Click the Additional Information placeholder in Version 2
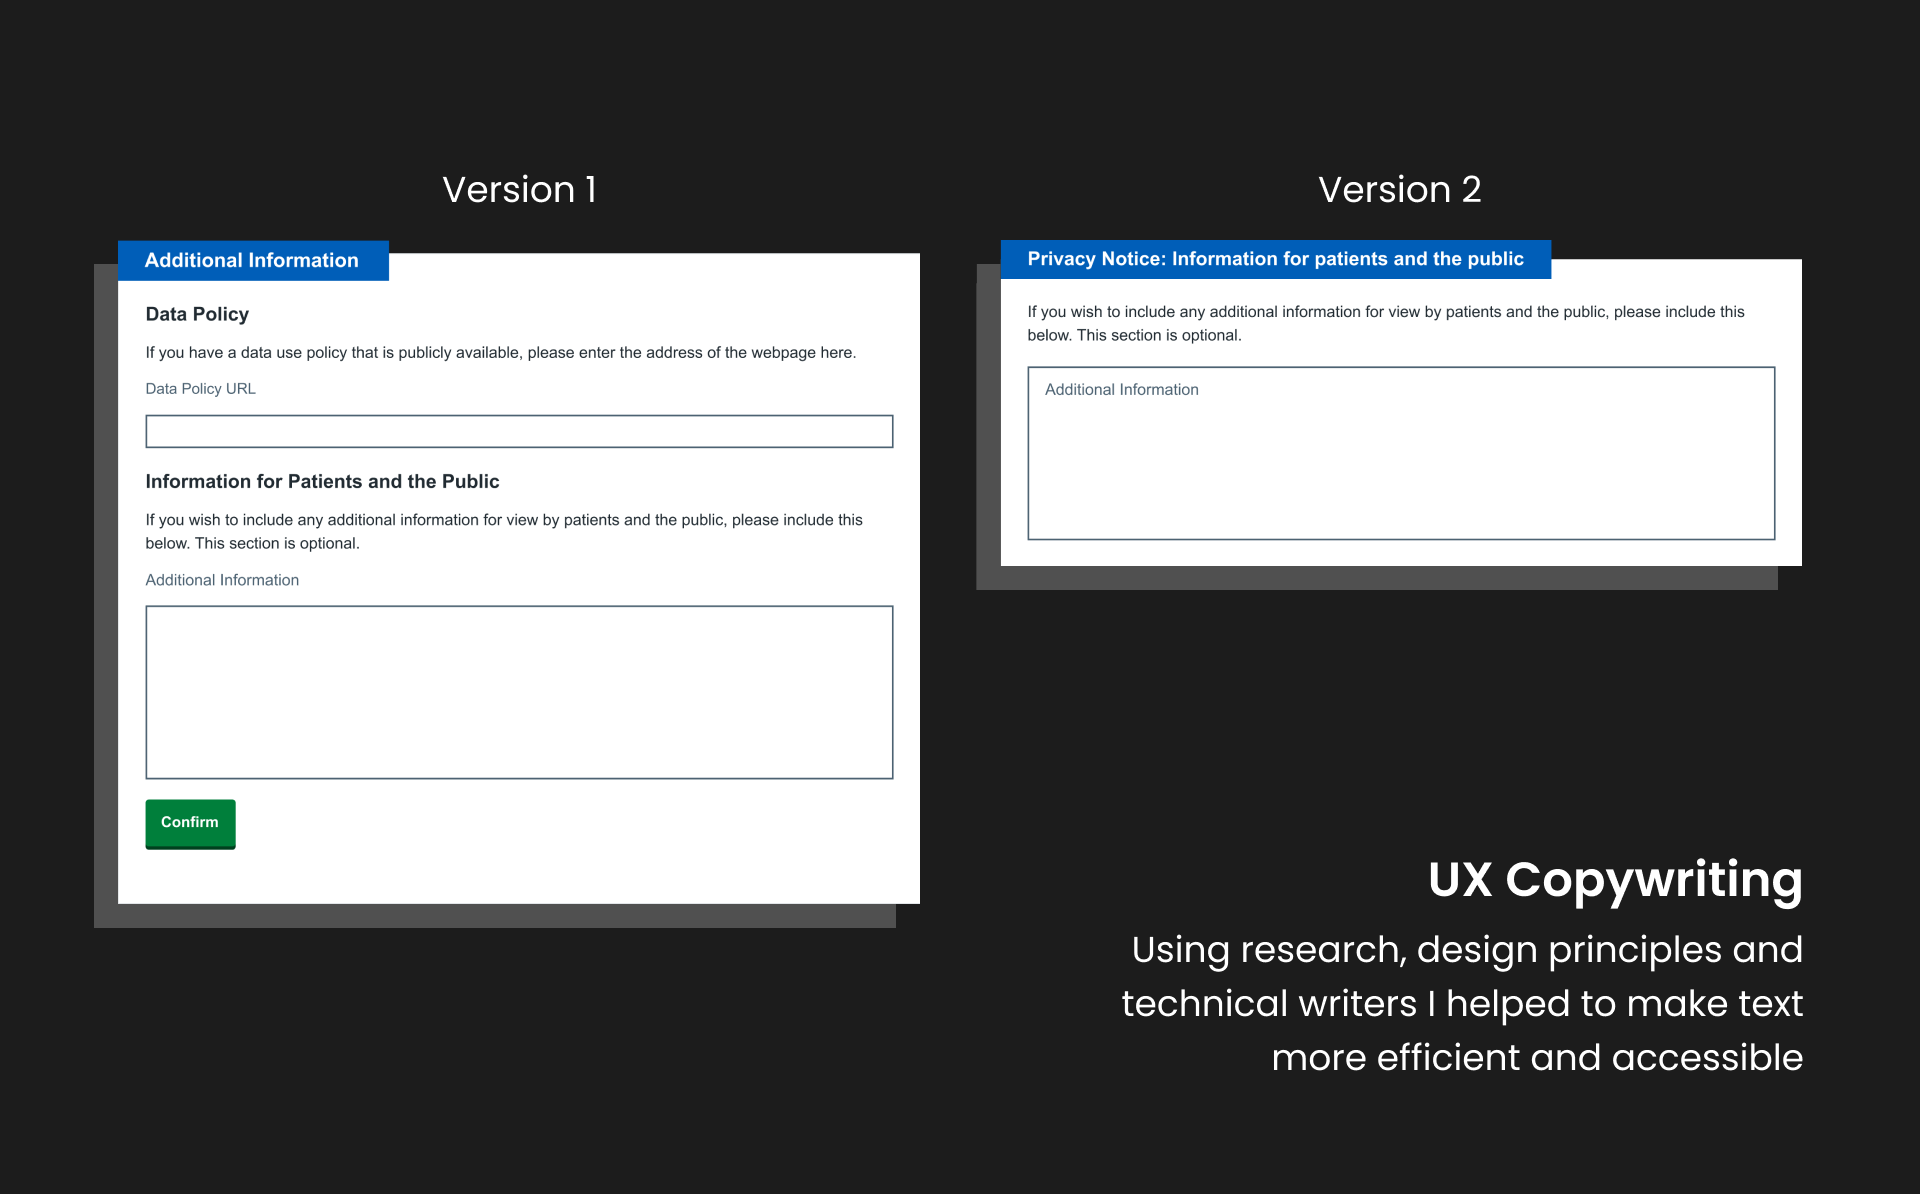This screenshot has width=1920, height=1194. click(x=1121, y=390)
